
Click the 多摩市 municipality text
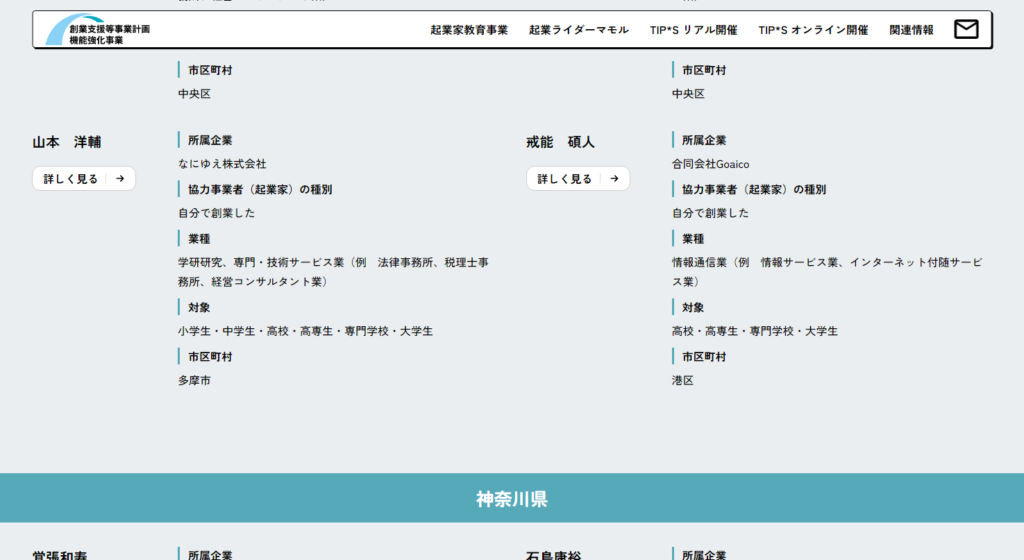pyautogui.click(x=194, y=381)
